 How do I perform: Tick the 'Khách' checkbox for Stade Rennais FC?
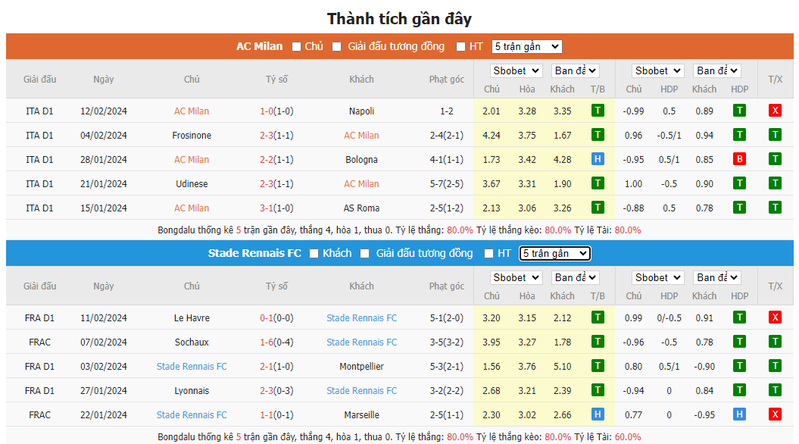pos(314,253)
